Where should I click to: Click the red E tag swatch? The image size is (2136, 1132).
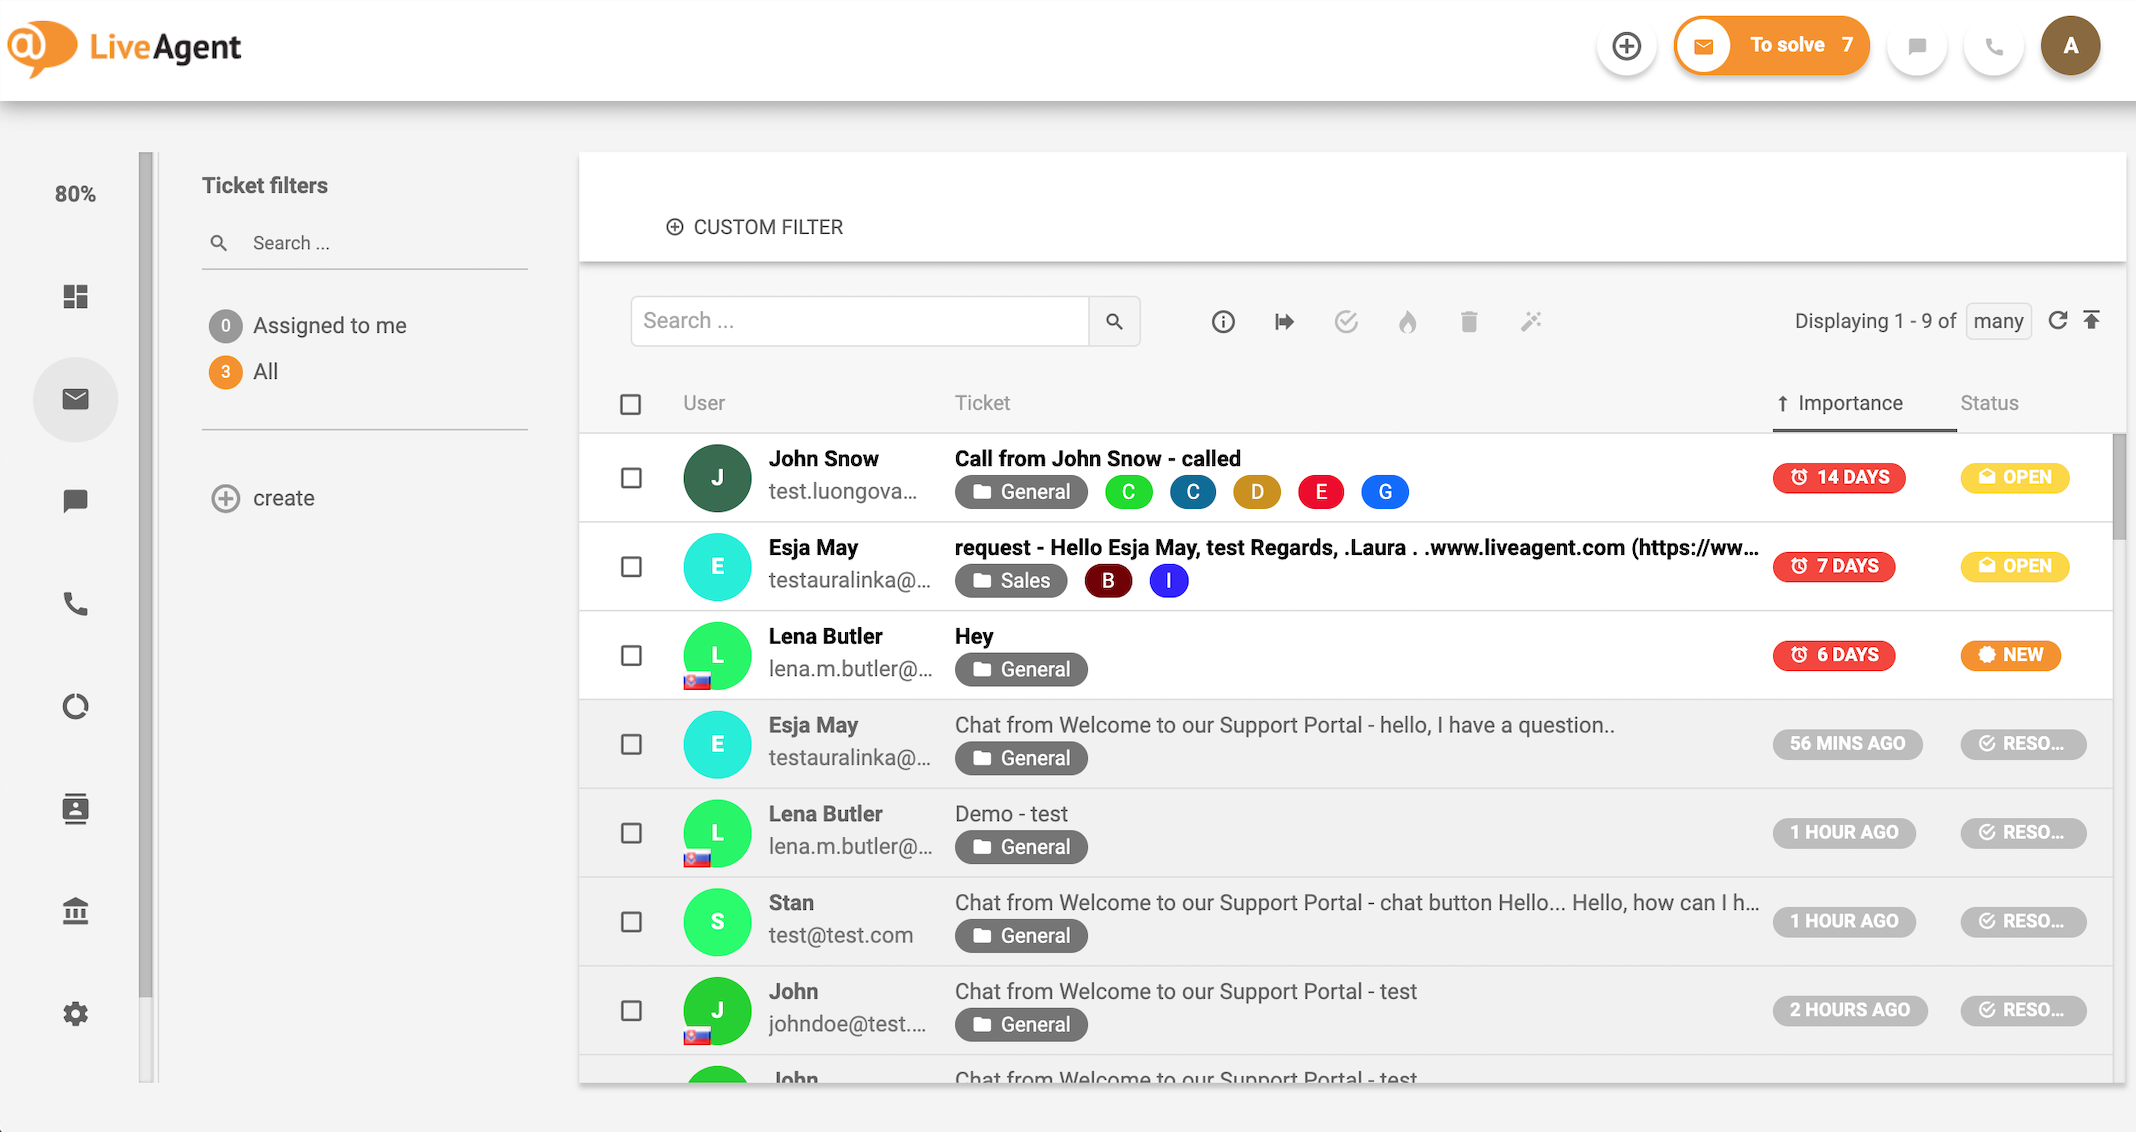tap(1320, 492)
